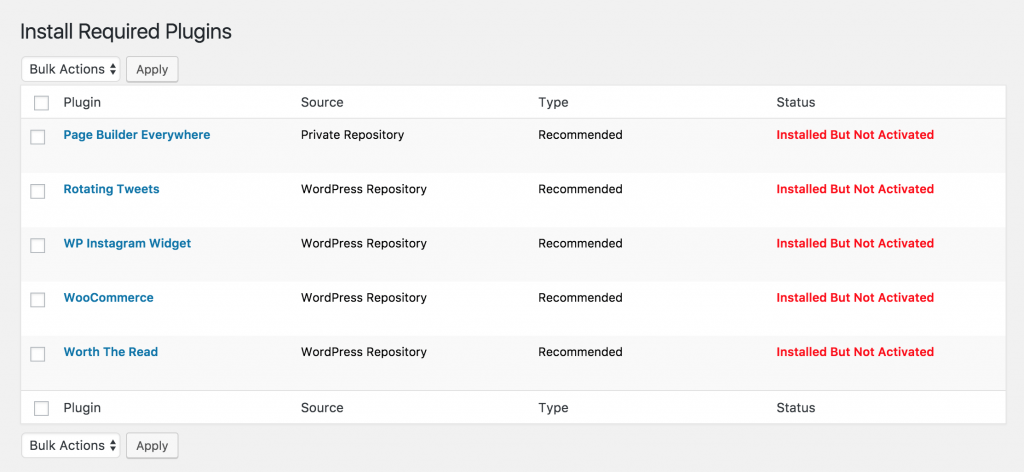Click the WP Instagram Widget status text
The width and height of the screenshot is (1024, 472).
[x=855, y=244]
